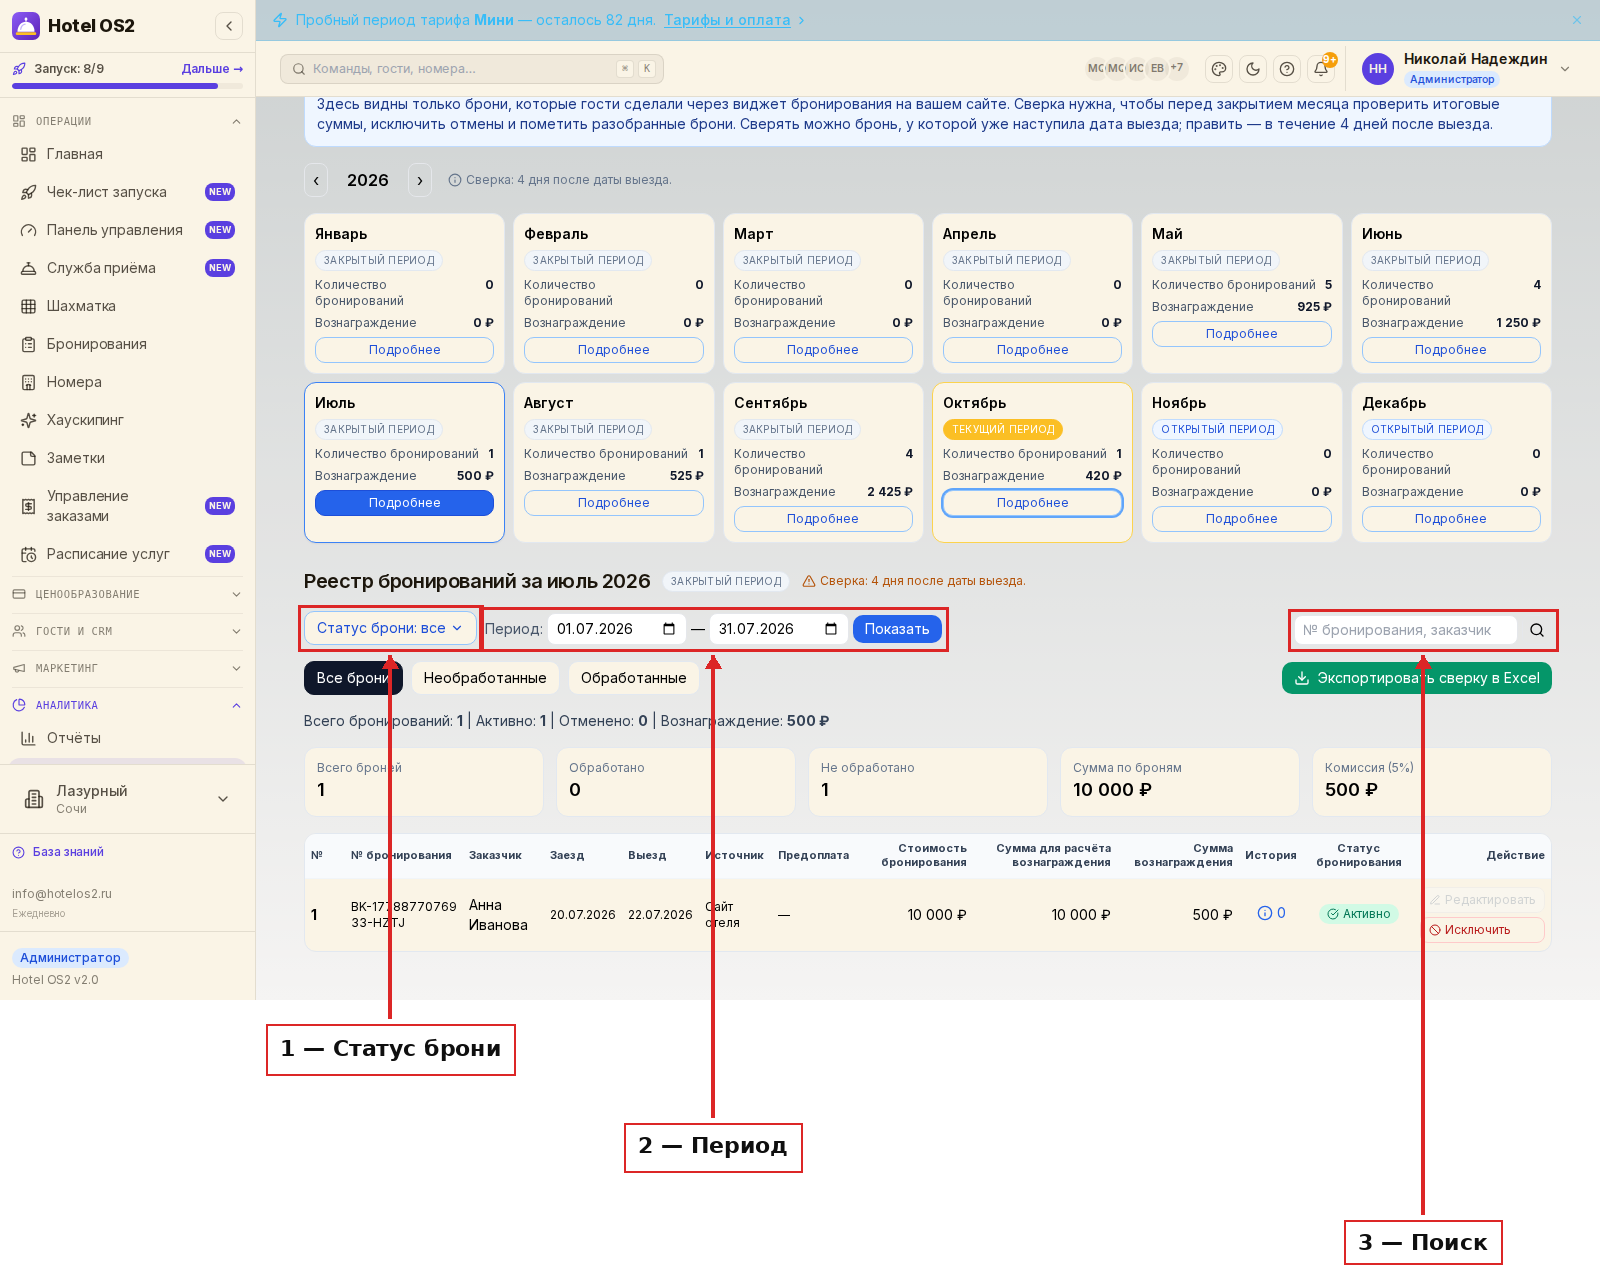Image resolution: width=1600 pixels, height=1288 pixels.
Task: Switch to the Необработанные tab
Action: tap(485, 678)
